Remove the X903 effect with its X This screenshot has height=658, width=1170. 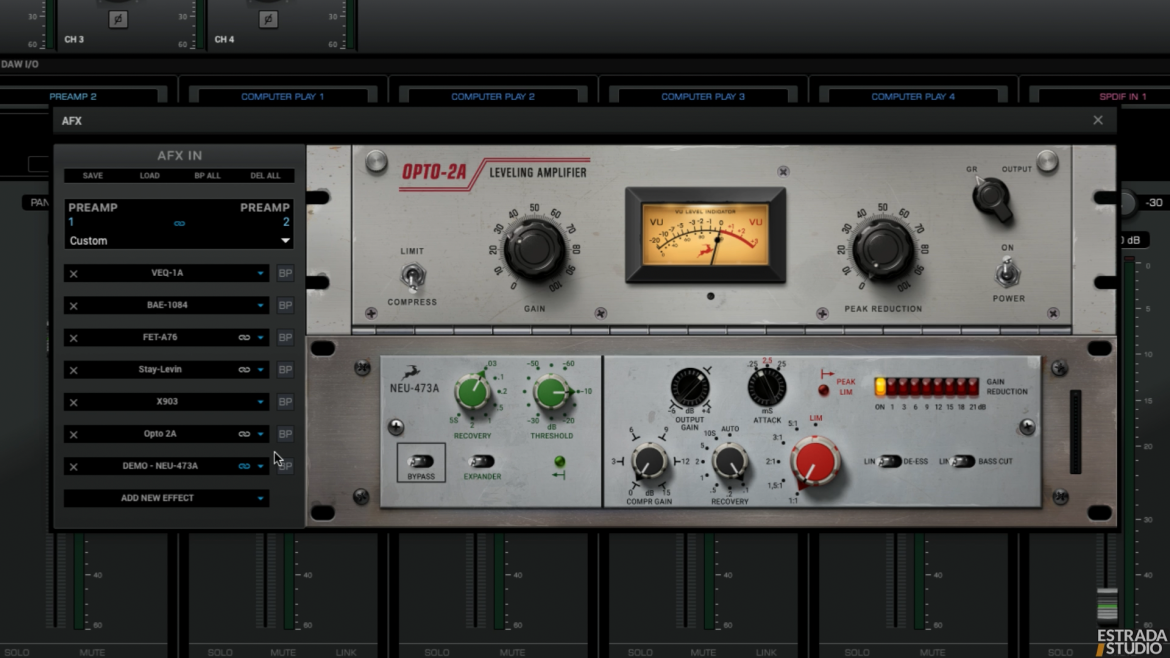[x=73, y=402]
